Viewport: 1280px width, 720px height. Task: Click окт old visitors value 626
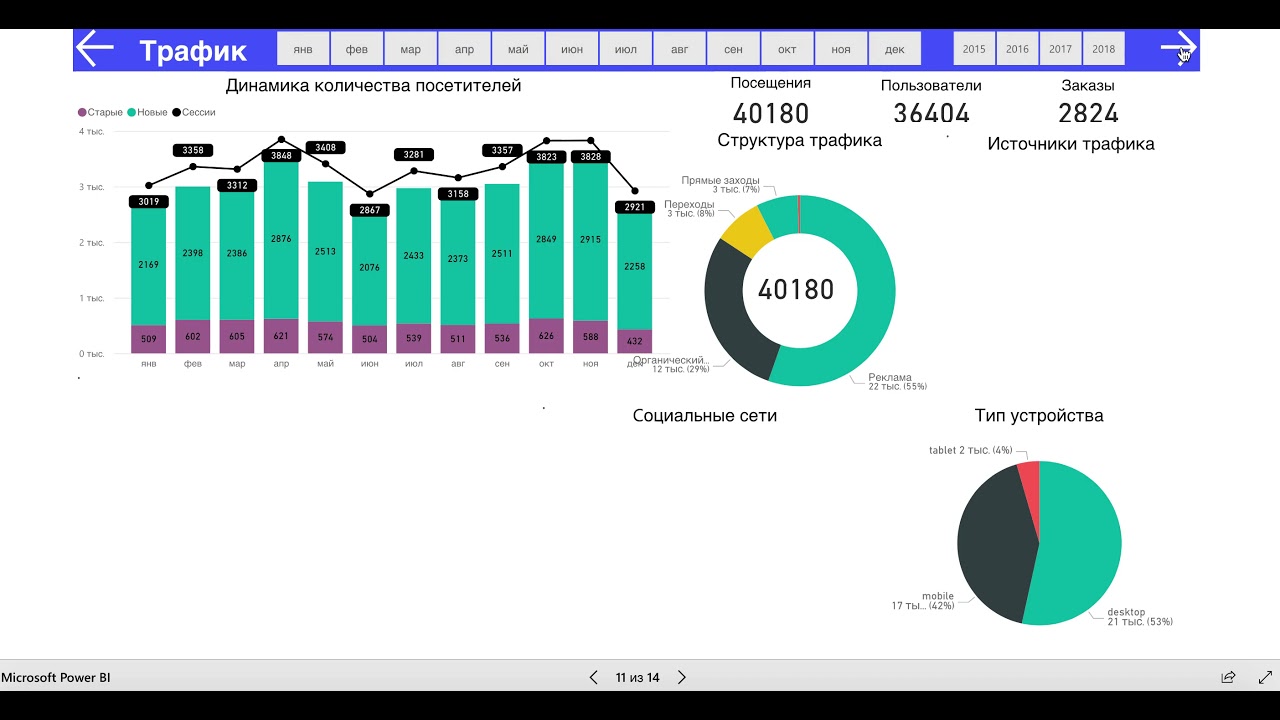[x=546, y=338]
